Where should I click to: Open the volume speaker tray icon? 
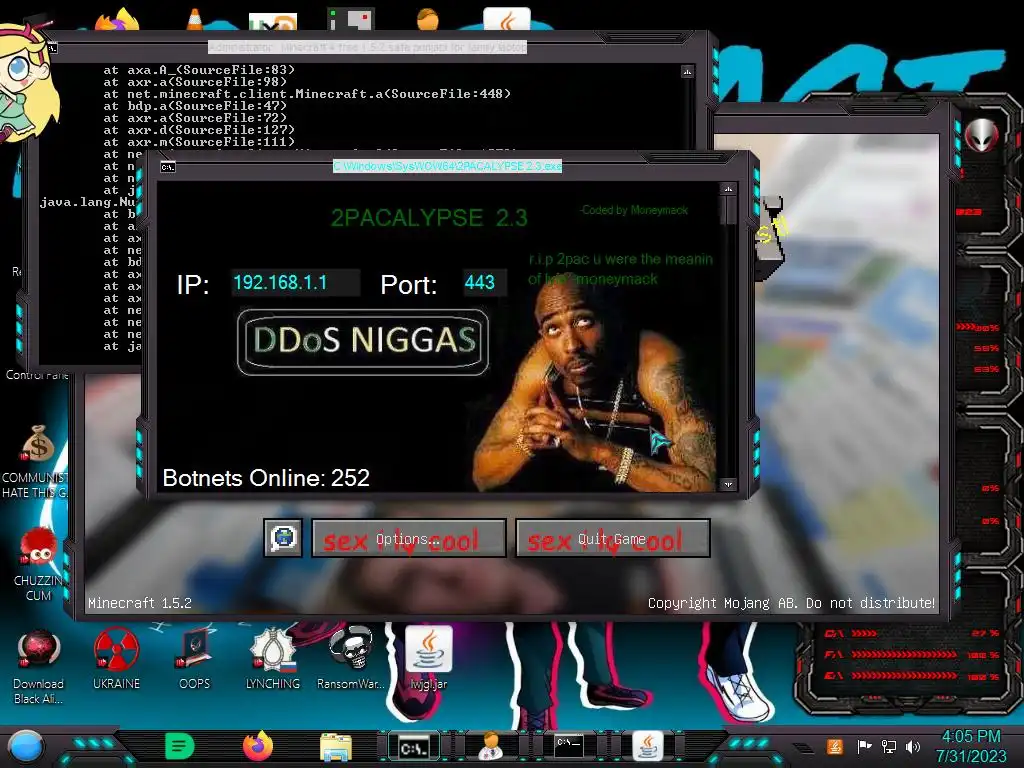[913, 746]
